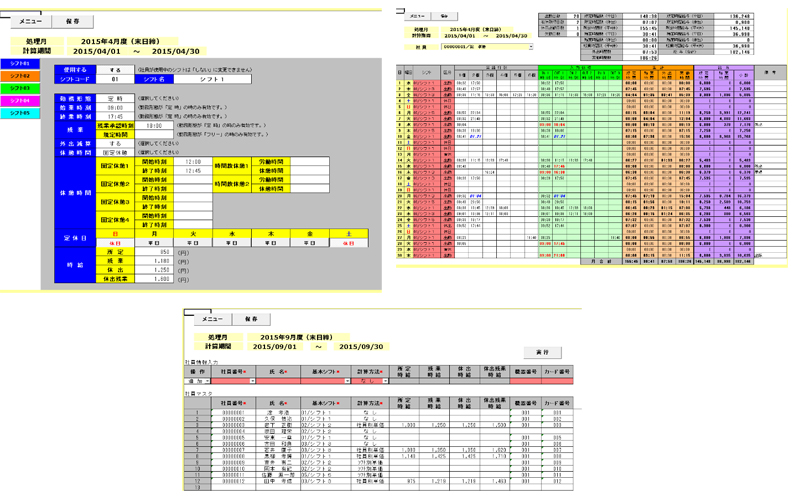Select Wednesday 平日 cell under 定休日
This screenshot has height=500, width=800.
(232, 243)
